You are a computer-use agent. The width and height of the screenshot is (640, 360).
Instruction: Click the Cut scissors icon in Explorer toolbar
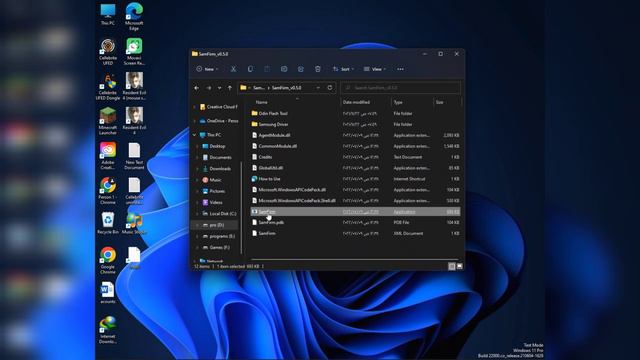pyautogui.click(x=233, y=69)
